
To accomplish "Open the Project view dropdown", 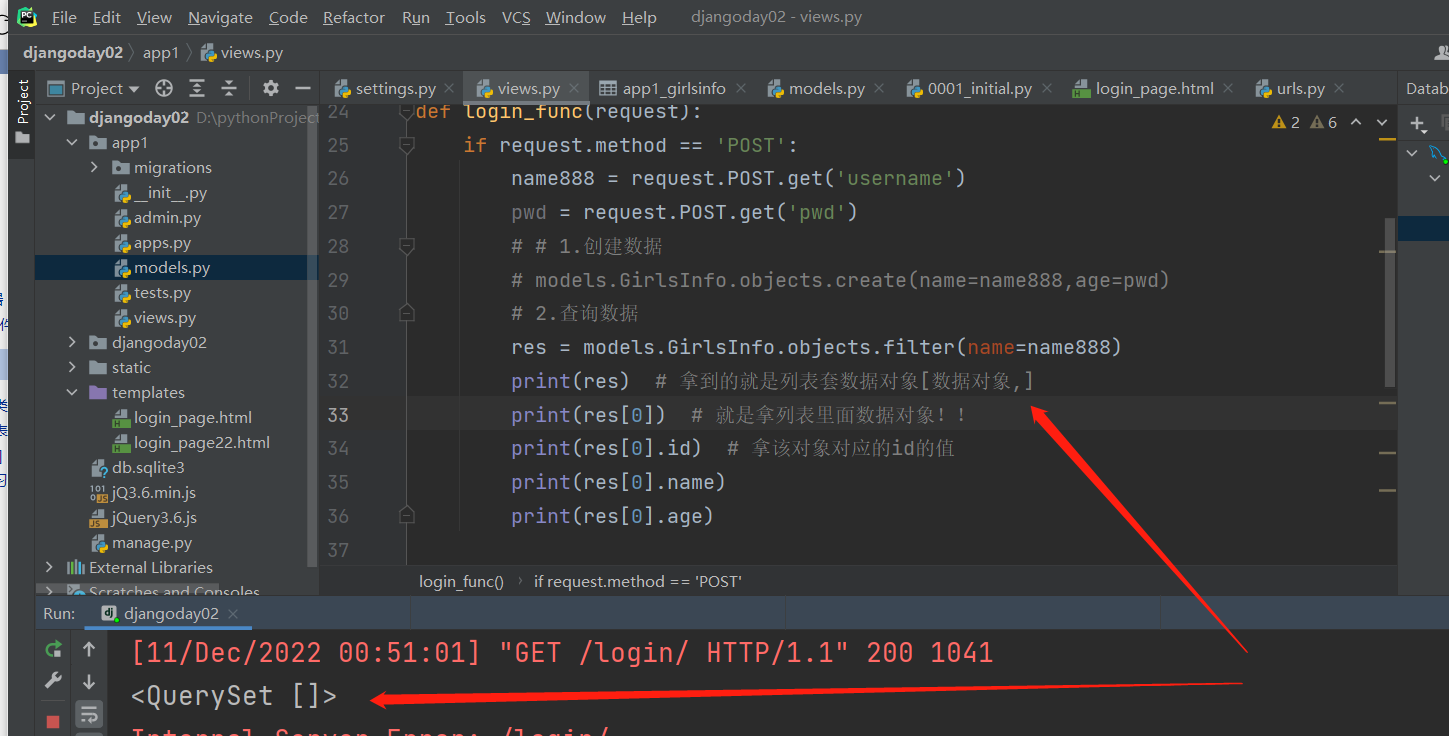I will tap(93, 88).
